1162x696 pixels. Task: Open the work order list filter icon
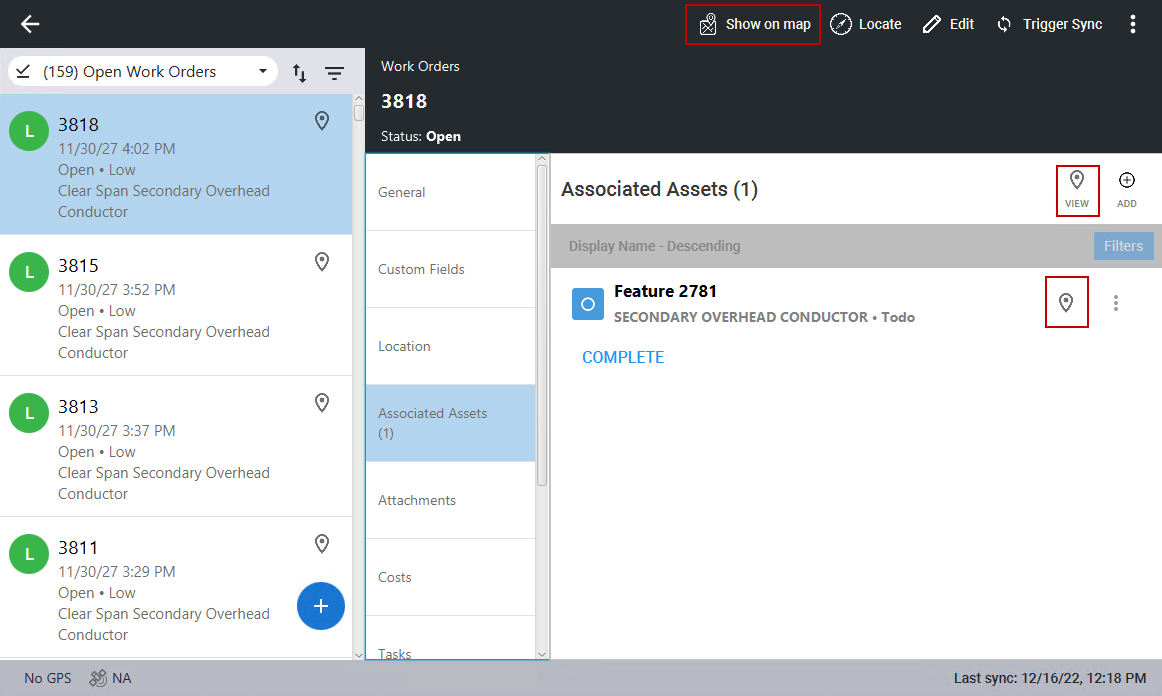334,72
